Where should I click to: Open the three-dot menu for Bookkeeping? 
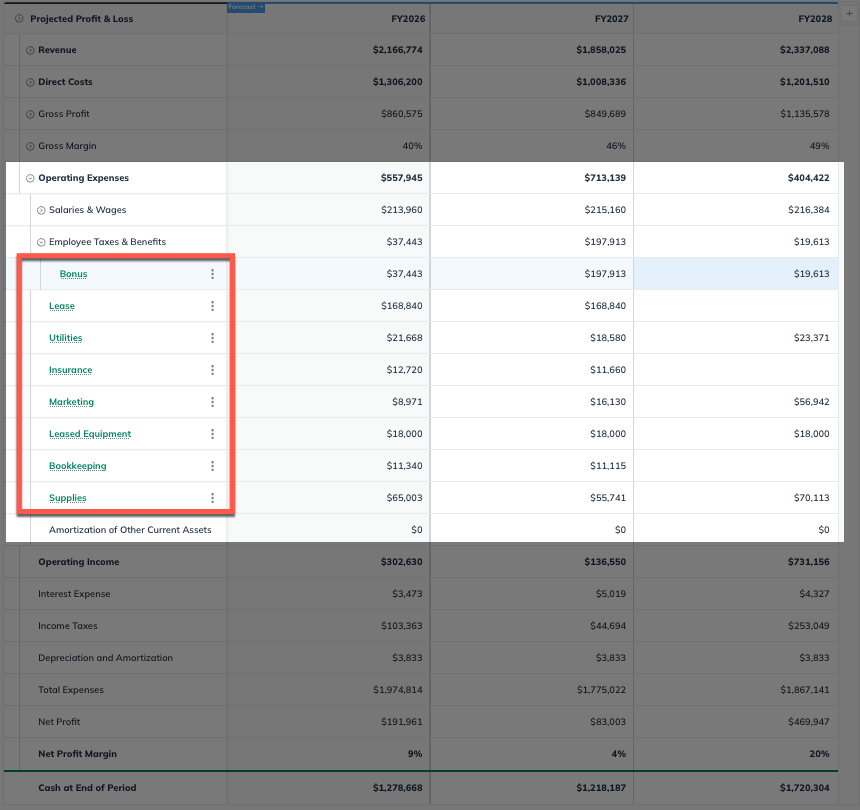click(x=212, y=466)
